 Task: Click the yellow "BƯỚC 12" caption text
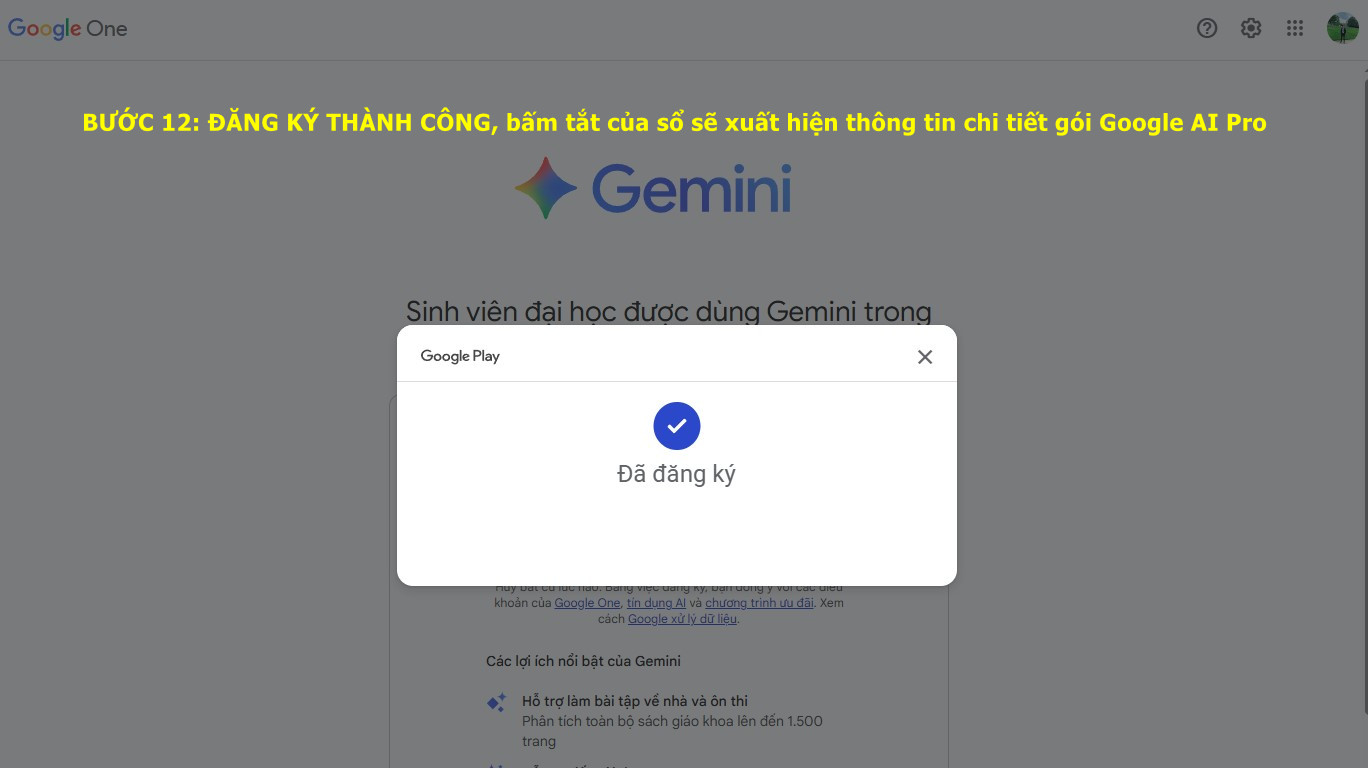[674, 123]
